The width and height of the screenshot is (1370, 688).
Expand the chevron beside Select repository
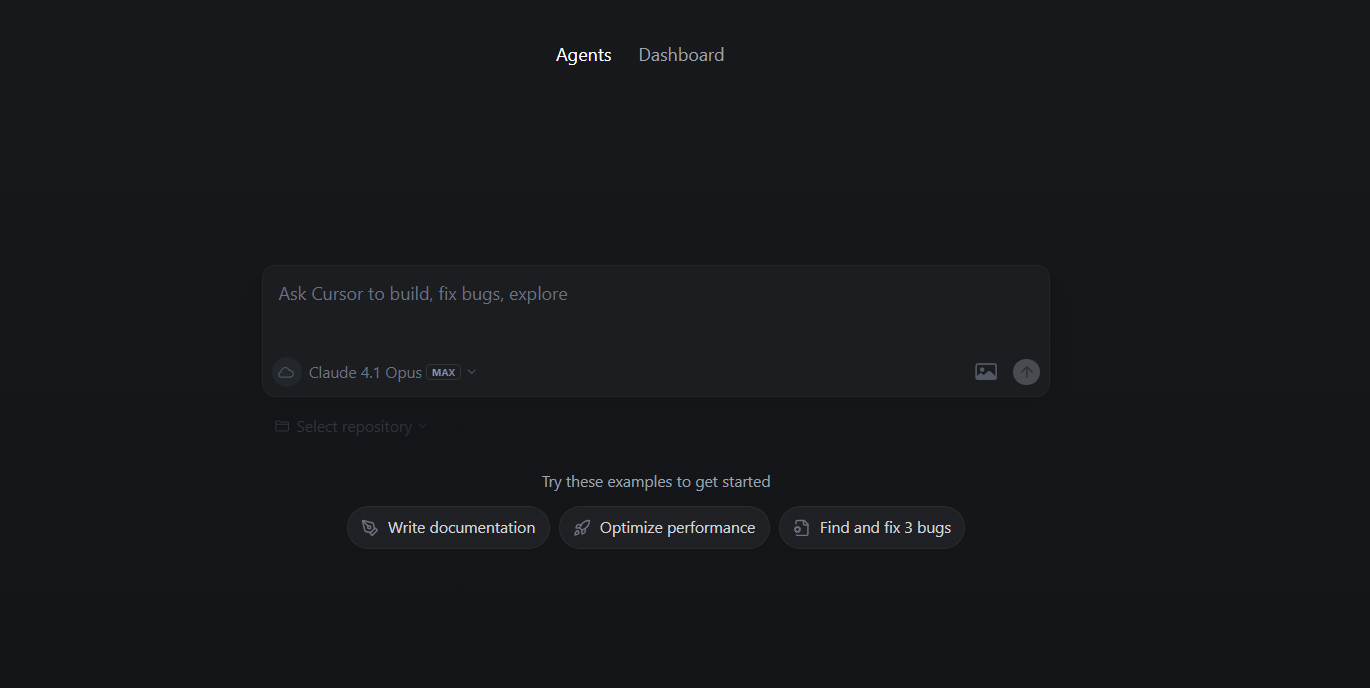coord(422,426)
